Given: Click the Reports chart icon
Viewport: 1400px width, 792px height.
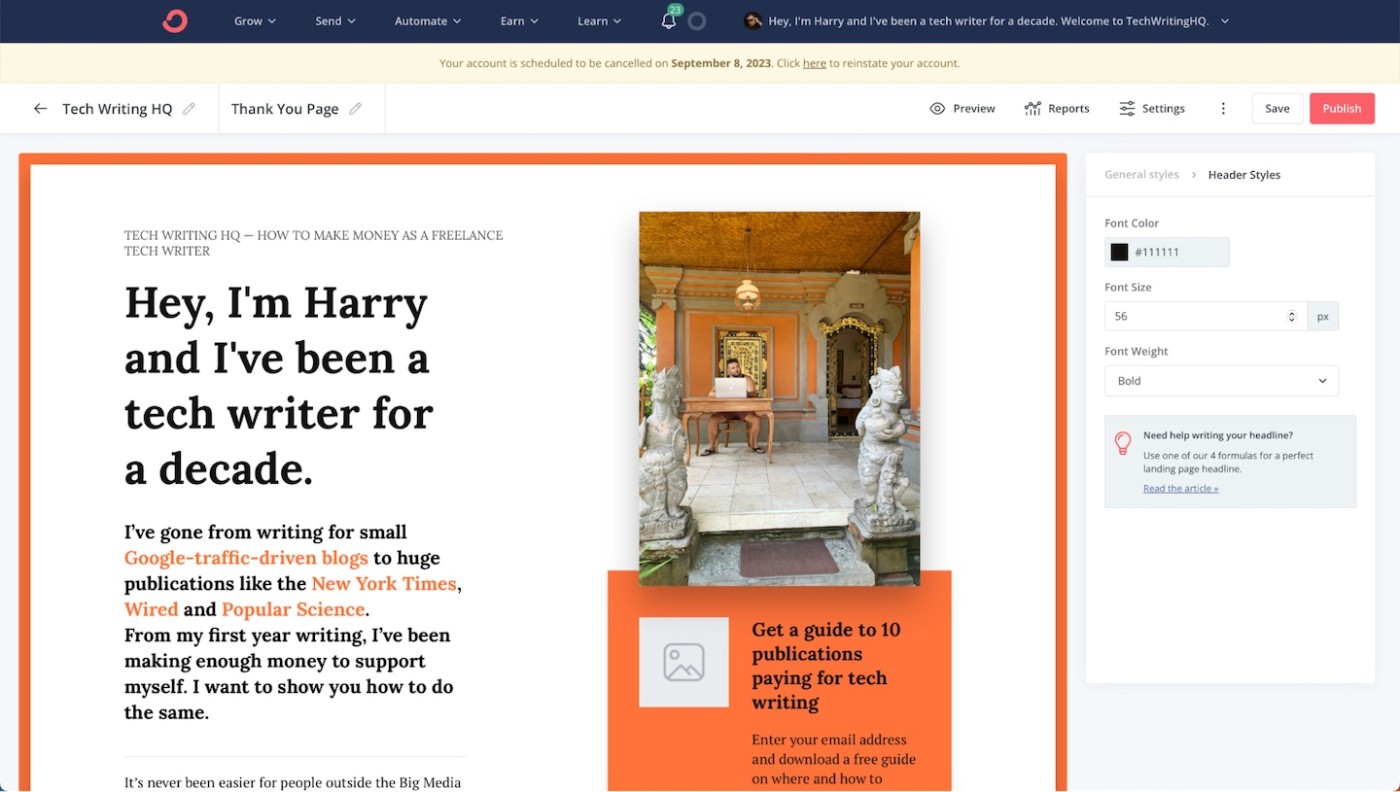Looking at the screenshot, I should pyautogui.click(x=1033, y=108).
